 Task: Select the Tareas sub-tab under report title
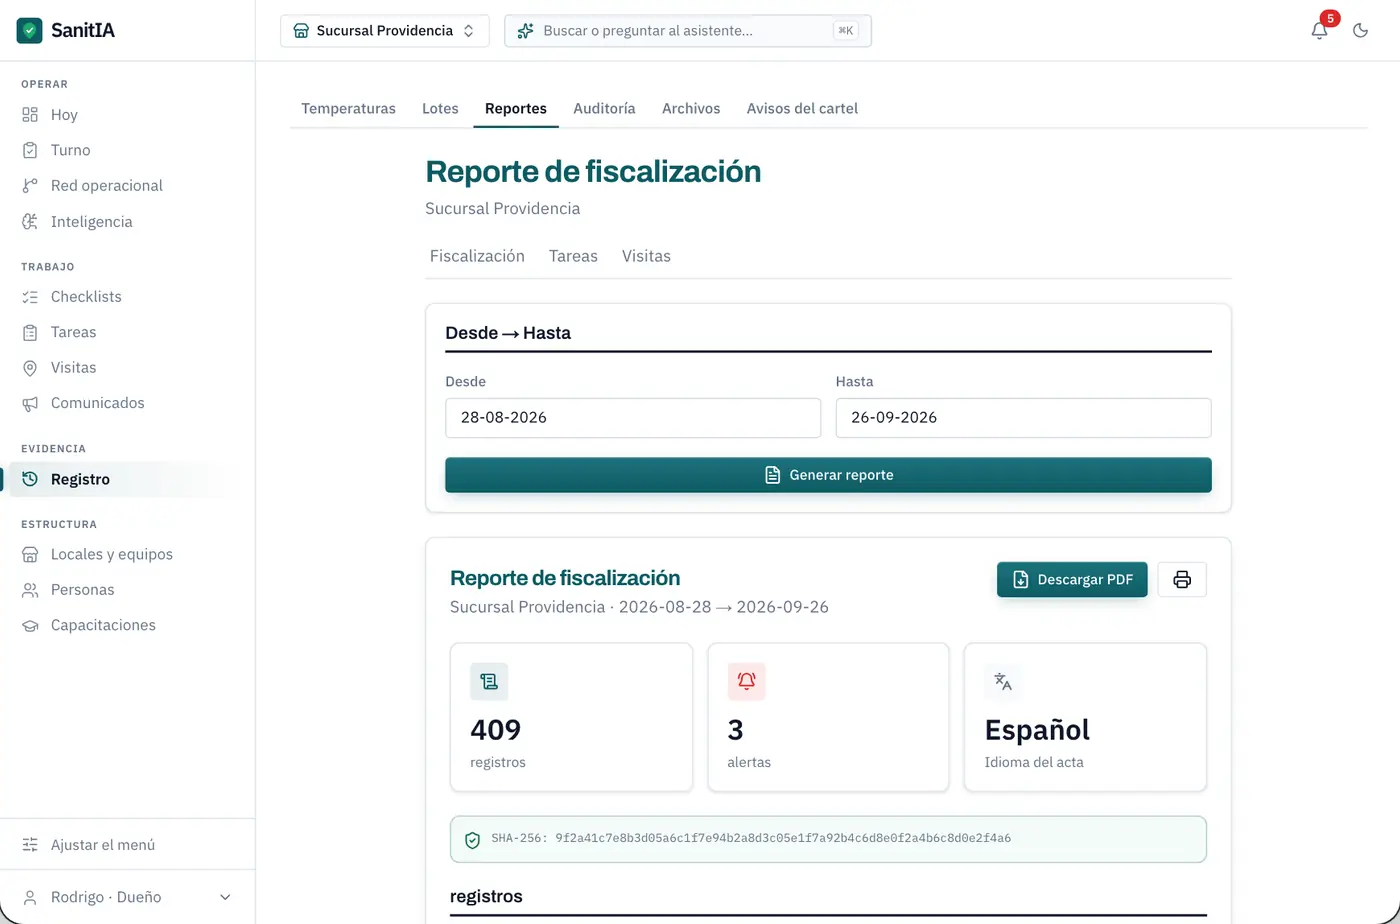[x=573, y=256]
